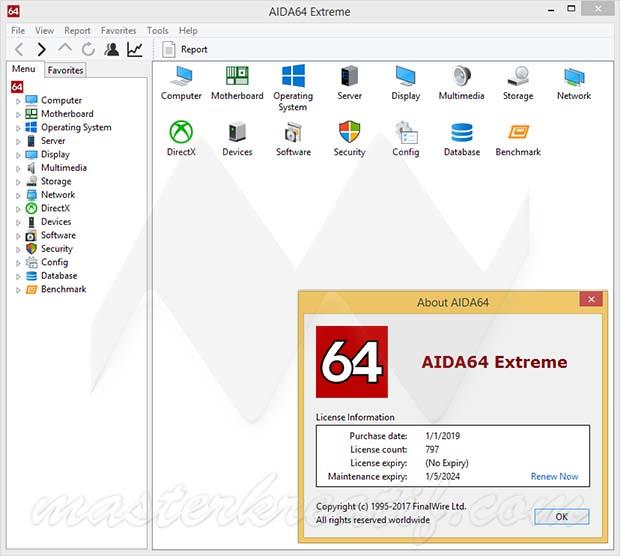Click the maintenance expiry value 1/5/2024

point(442,476)
